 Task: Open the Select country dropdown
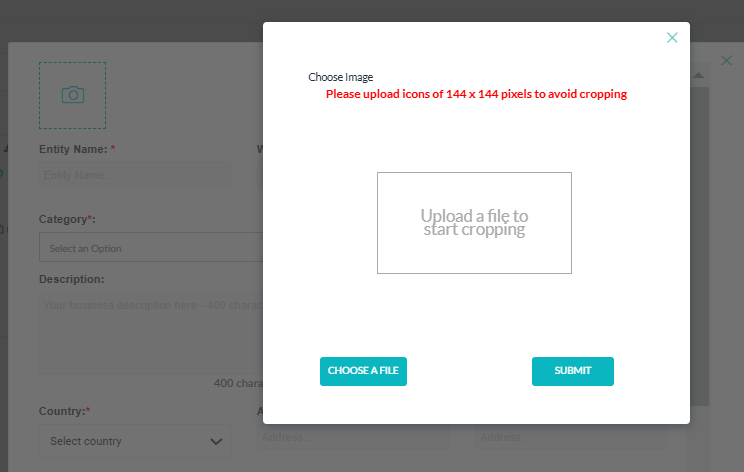(x=135, y=441)
